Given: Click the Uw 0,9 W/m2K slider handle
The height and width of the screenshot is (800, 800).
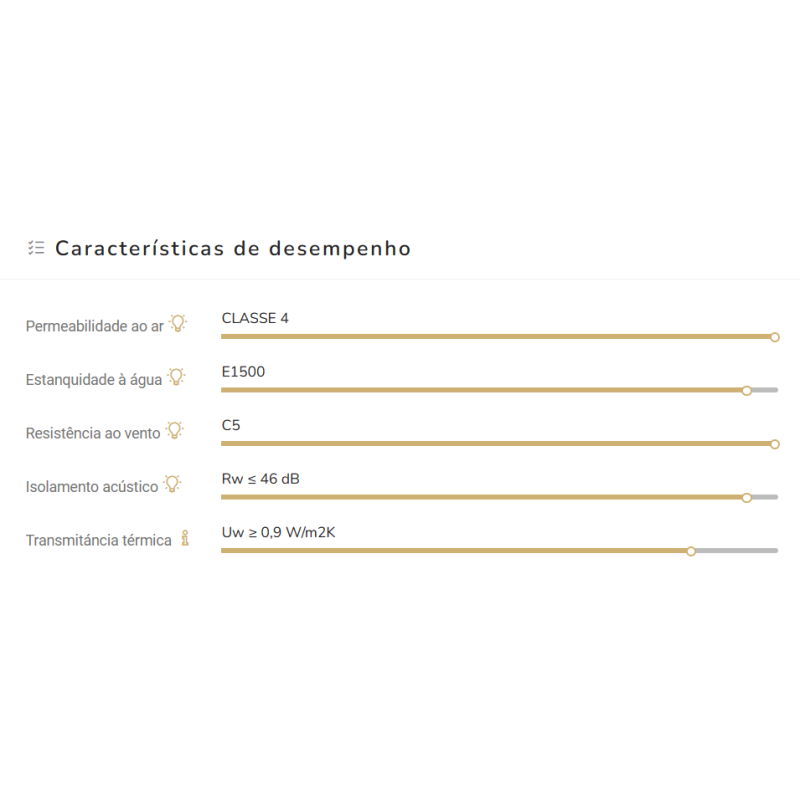Looking at the screenshot, I should 691,552.
